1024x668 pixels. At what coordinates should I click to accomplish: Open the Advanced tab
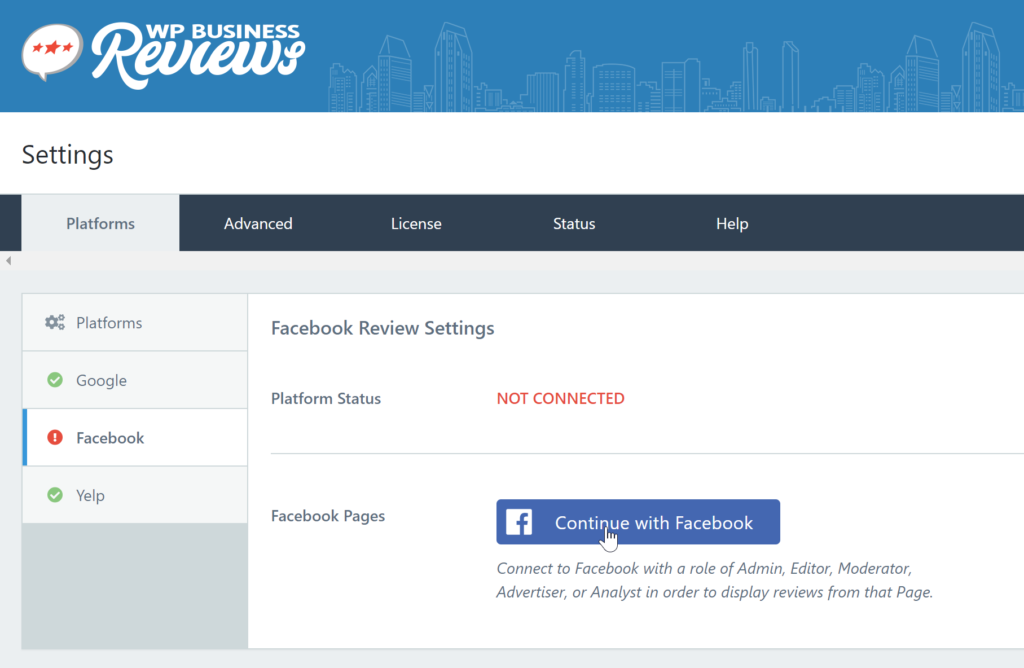[x=258, y=223]
